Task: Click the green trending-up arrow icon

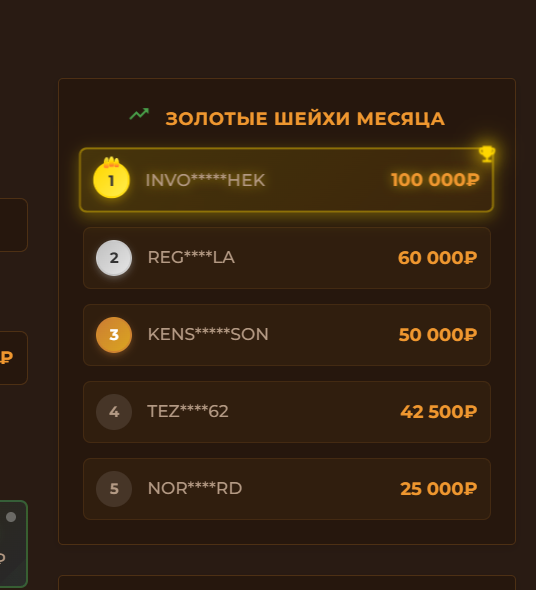Action: tap(139, 114)
